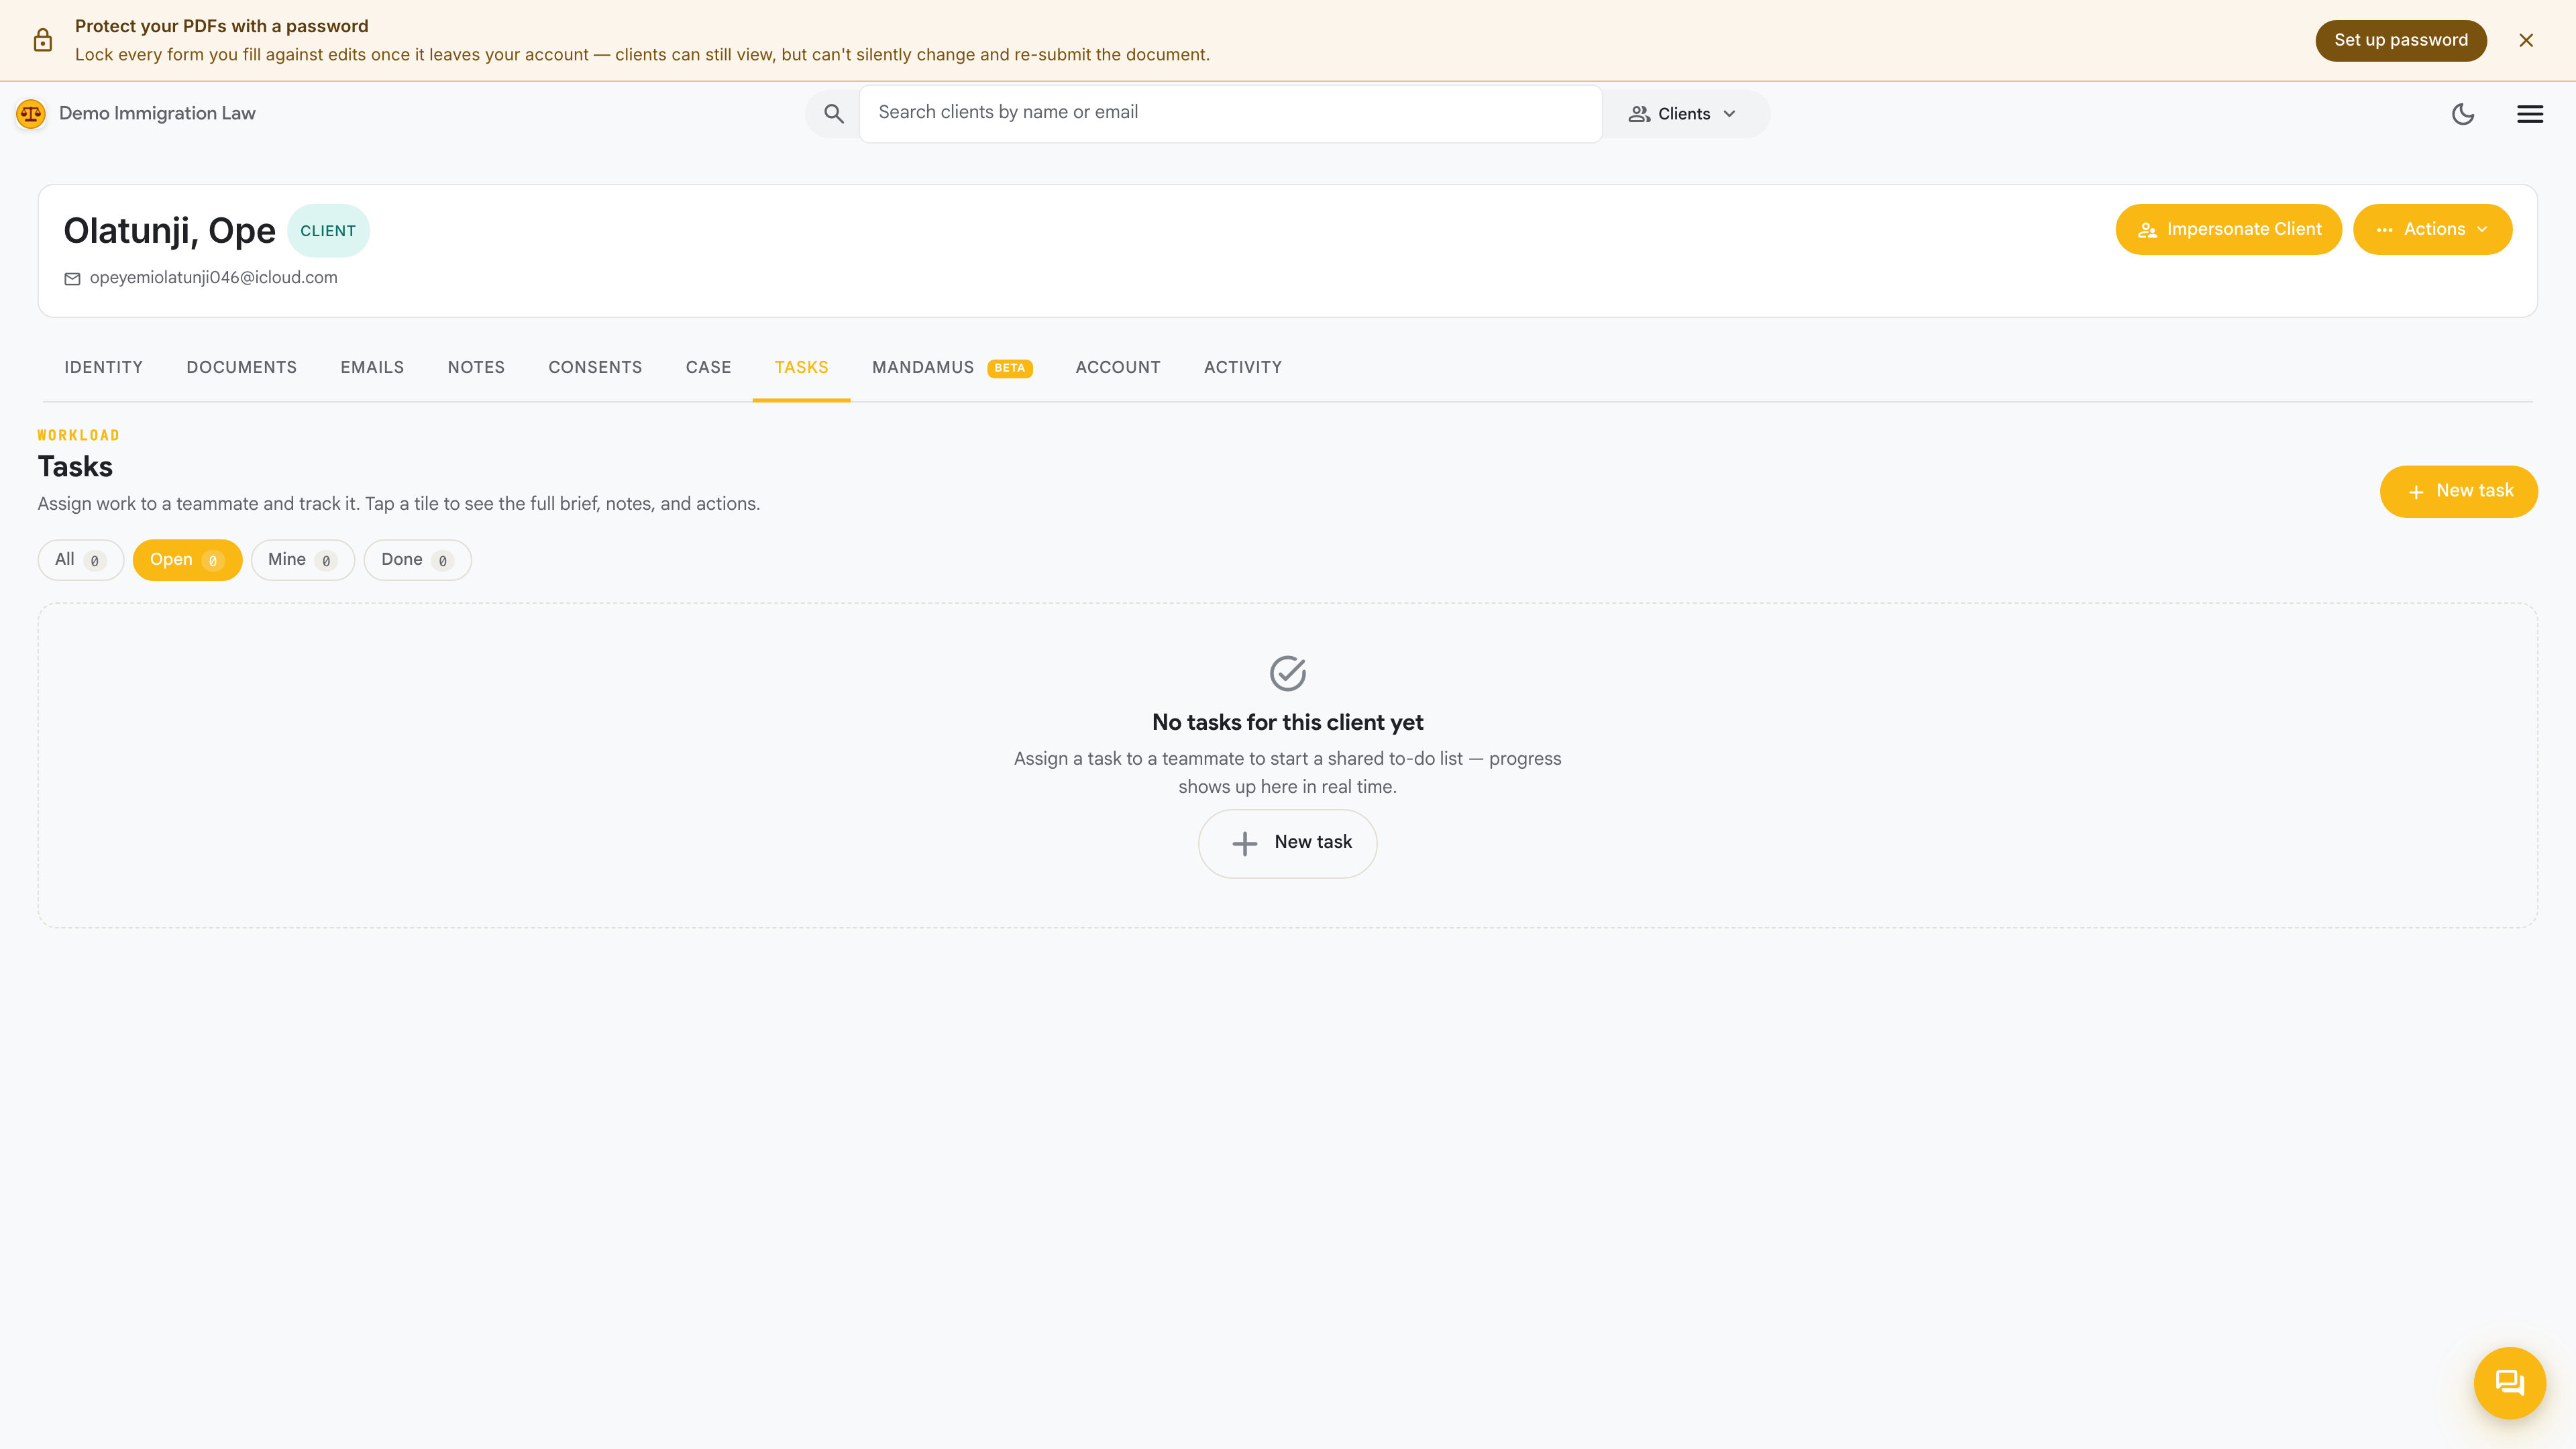Expand the Actions dropdown menu
The height and width of the screenshot is (1449, 2576).
coord(2432,229)
